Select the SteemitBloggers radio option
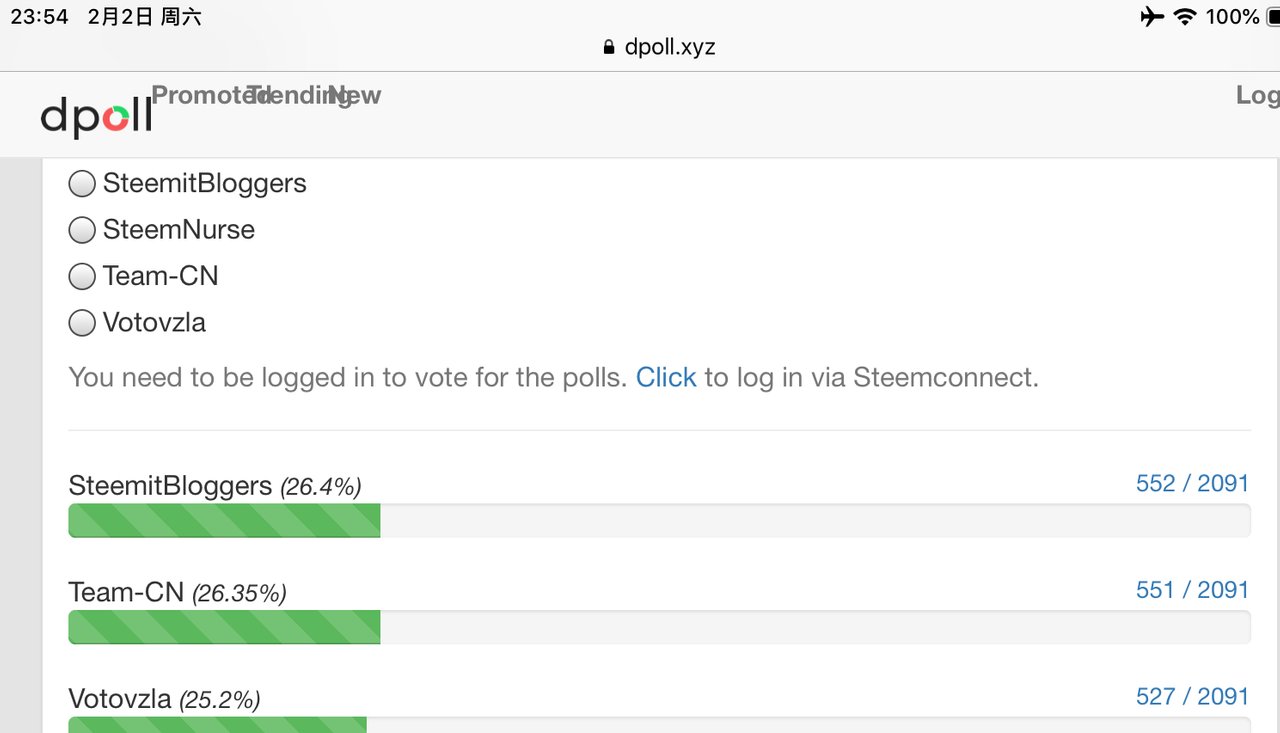This screenshot has height=733, width=1280. point(82,184)
